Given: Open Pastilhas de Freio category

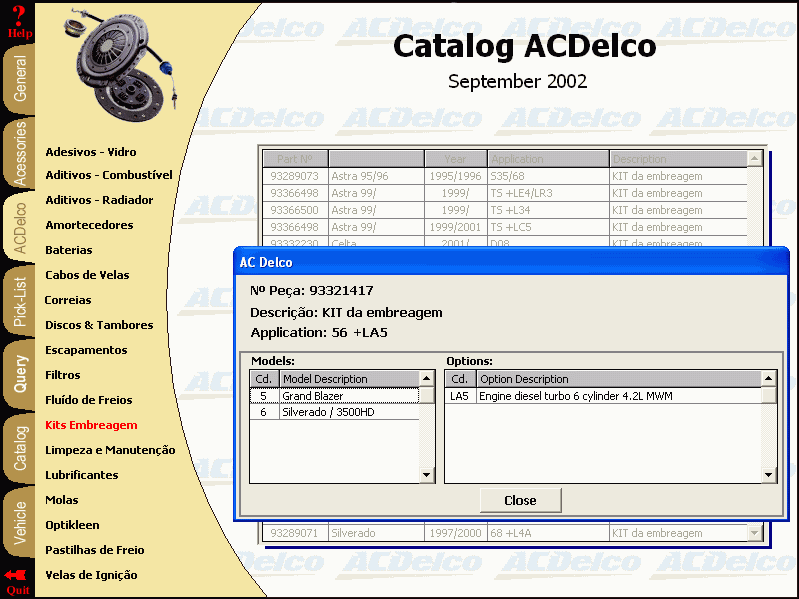Looking at the screenshot, I should [95, 549].
